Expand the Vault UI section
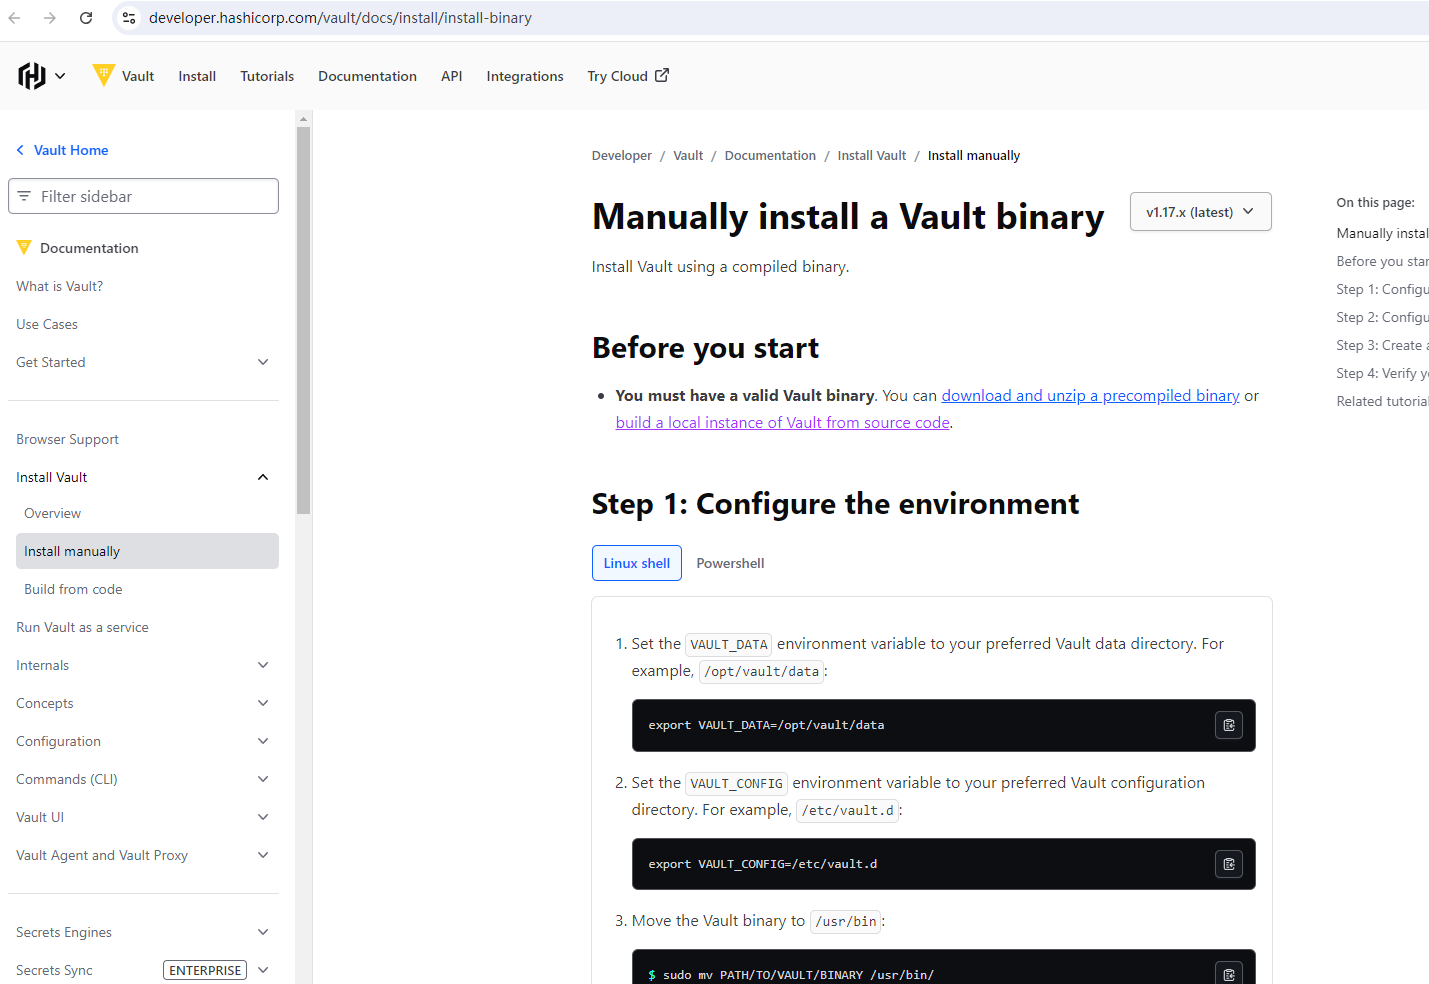Image resolution: width=1429 pixels, height=984 pixels. coord(263,817)
